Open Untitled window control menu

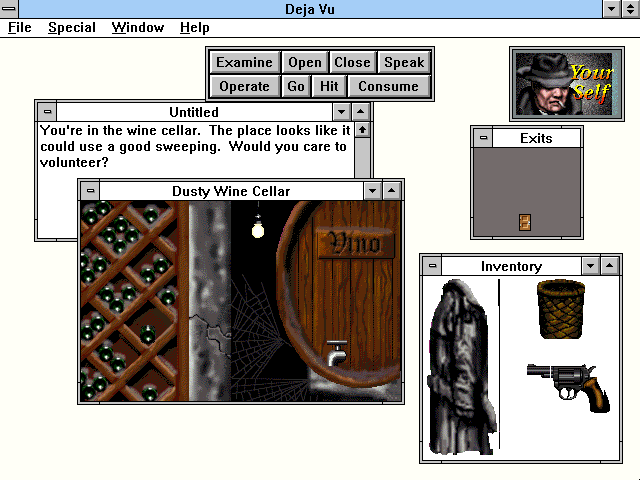click(x=47, y=111)
